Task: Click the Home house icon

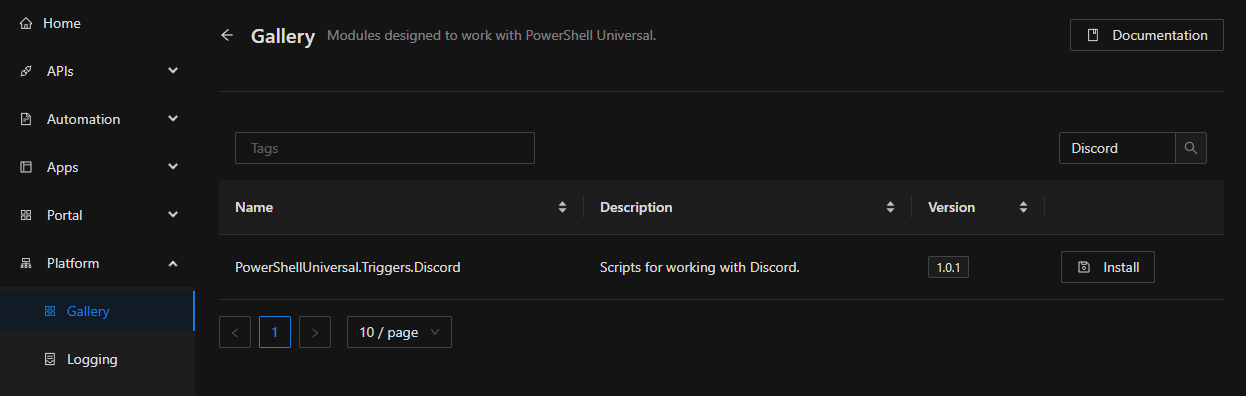Action: (26, 23)
